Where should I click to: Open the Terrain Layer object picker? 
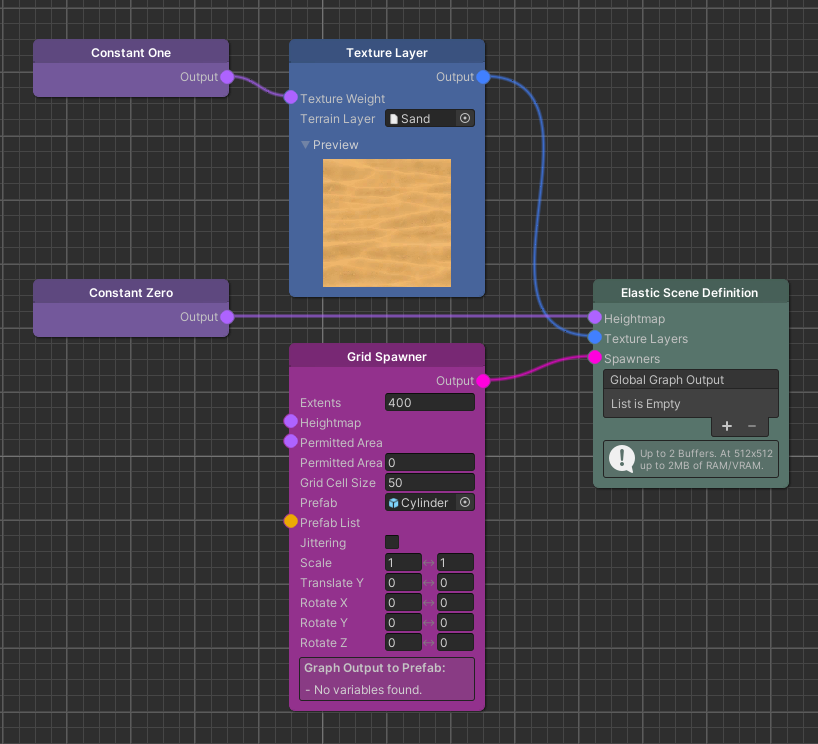pos(465,118)
